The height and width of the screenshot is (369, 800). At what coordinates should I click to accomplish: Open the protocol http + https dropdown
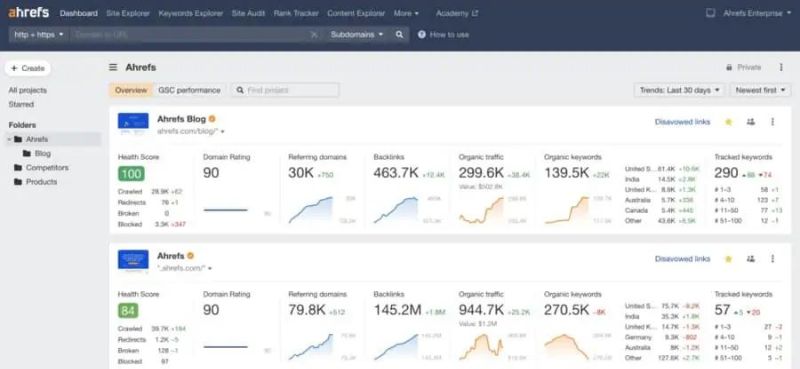(x=39, y=35)
